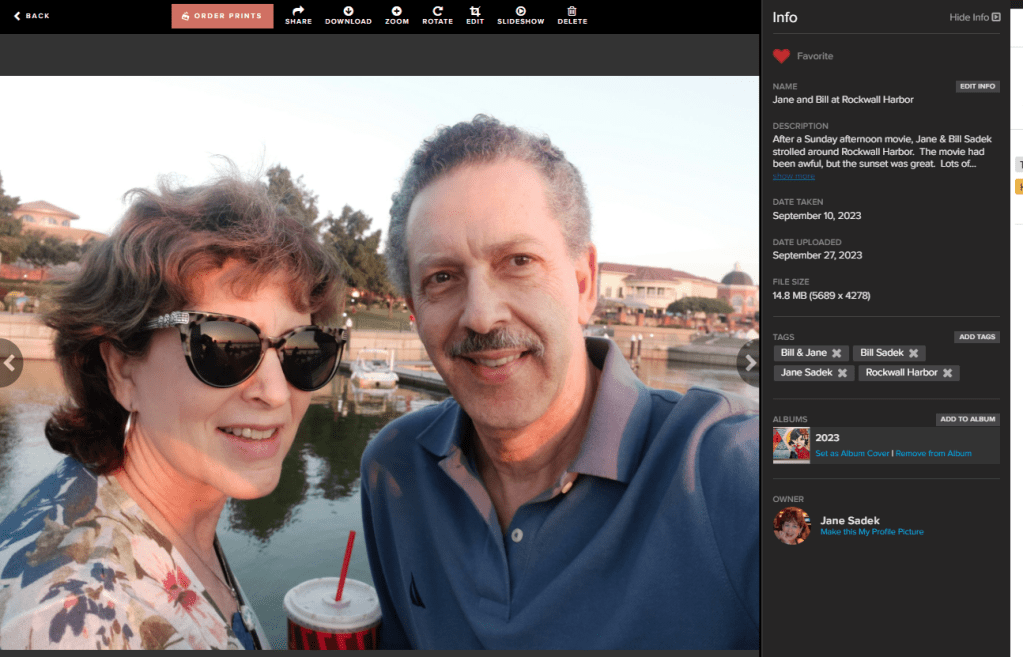Delete this photo with trash icon

tap(572, 11)
